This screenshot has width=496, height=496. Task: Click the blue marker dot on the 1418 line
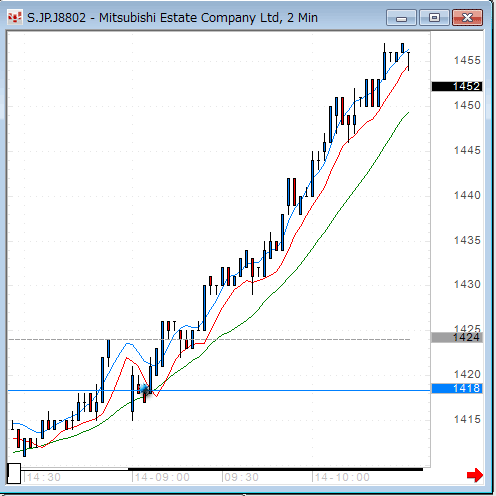click(x=144, y=389)
